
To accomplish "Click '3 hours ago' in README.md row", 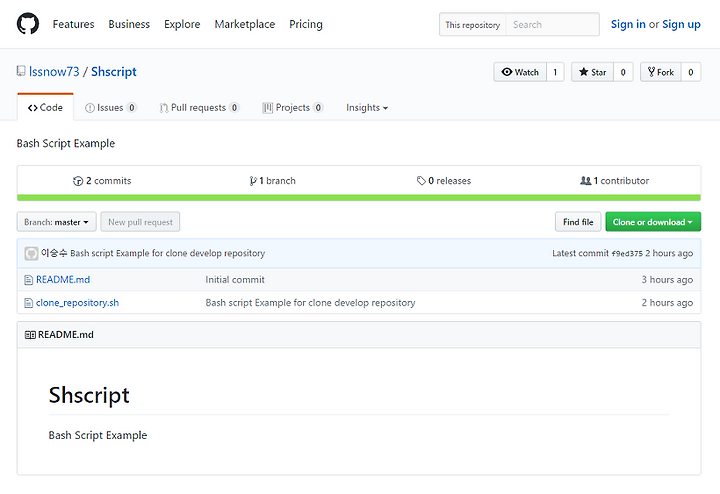I will click(x=667, y=280).
